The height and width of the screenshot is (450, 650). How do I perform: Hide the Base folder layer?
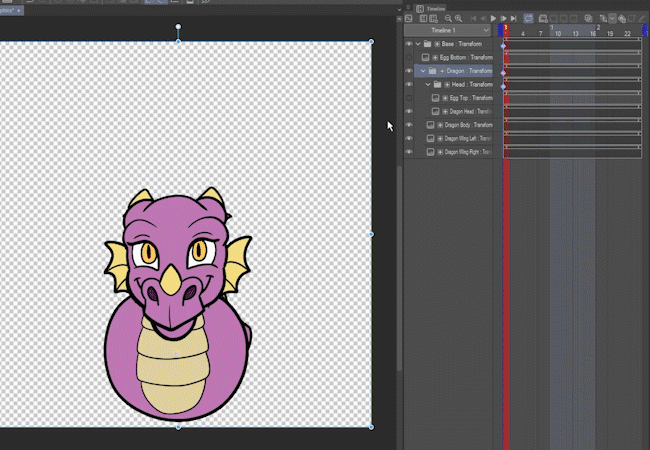409,44
